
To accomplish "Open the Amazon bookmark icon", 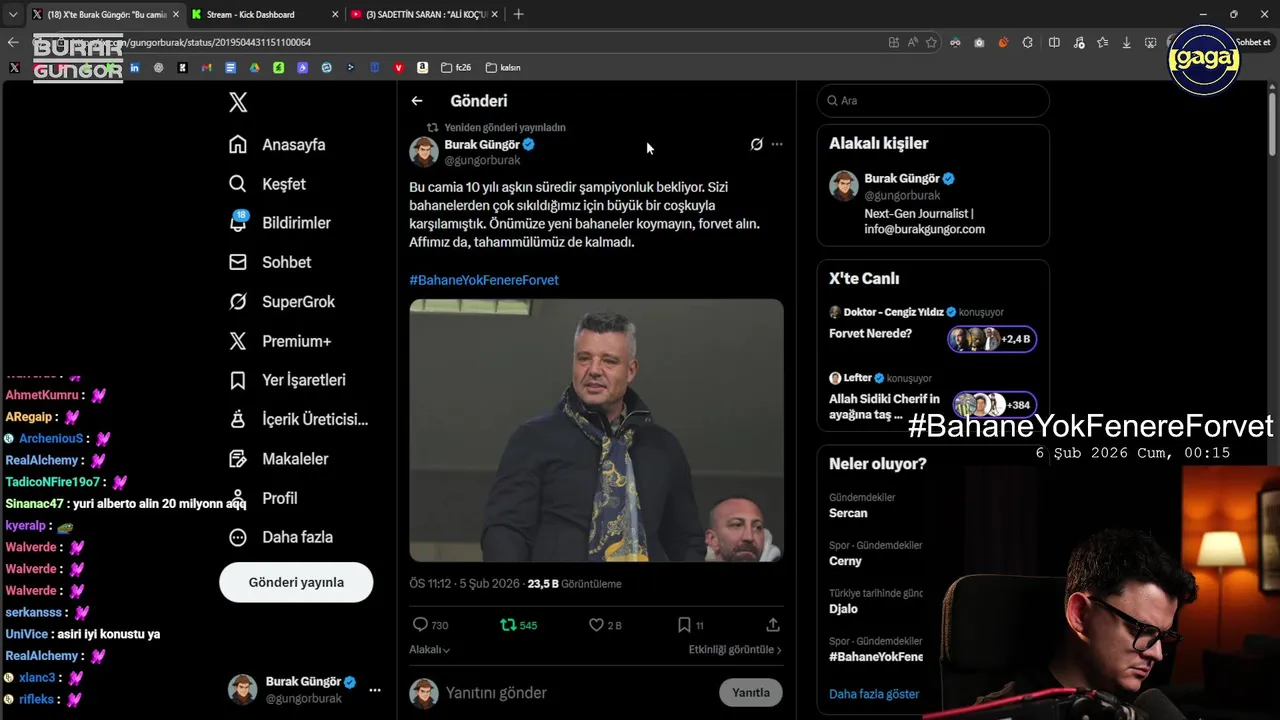I will [423, 68].
